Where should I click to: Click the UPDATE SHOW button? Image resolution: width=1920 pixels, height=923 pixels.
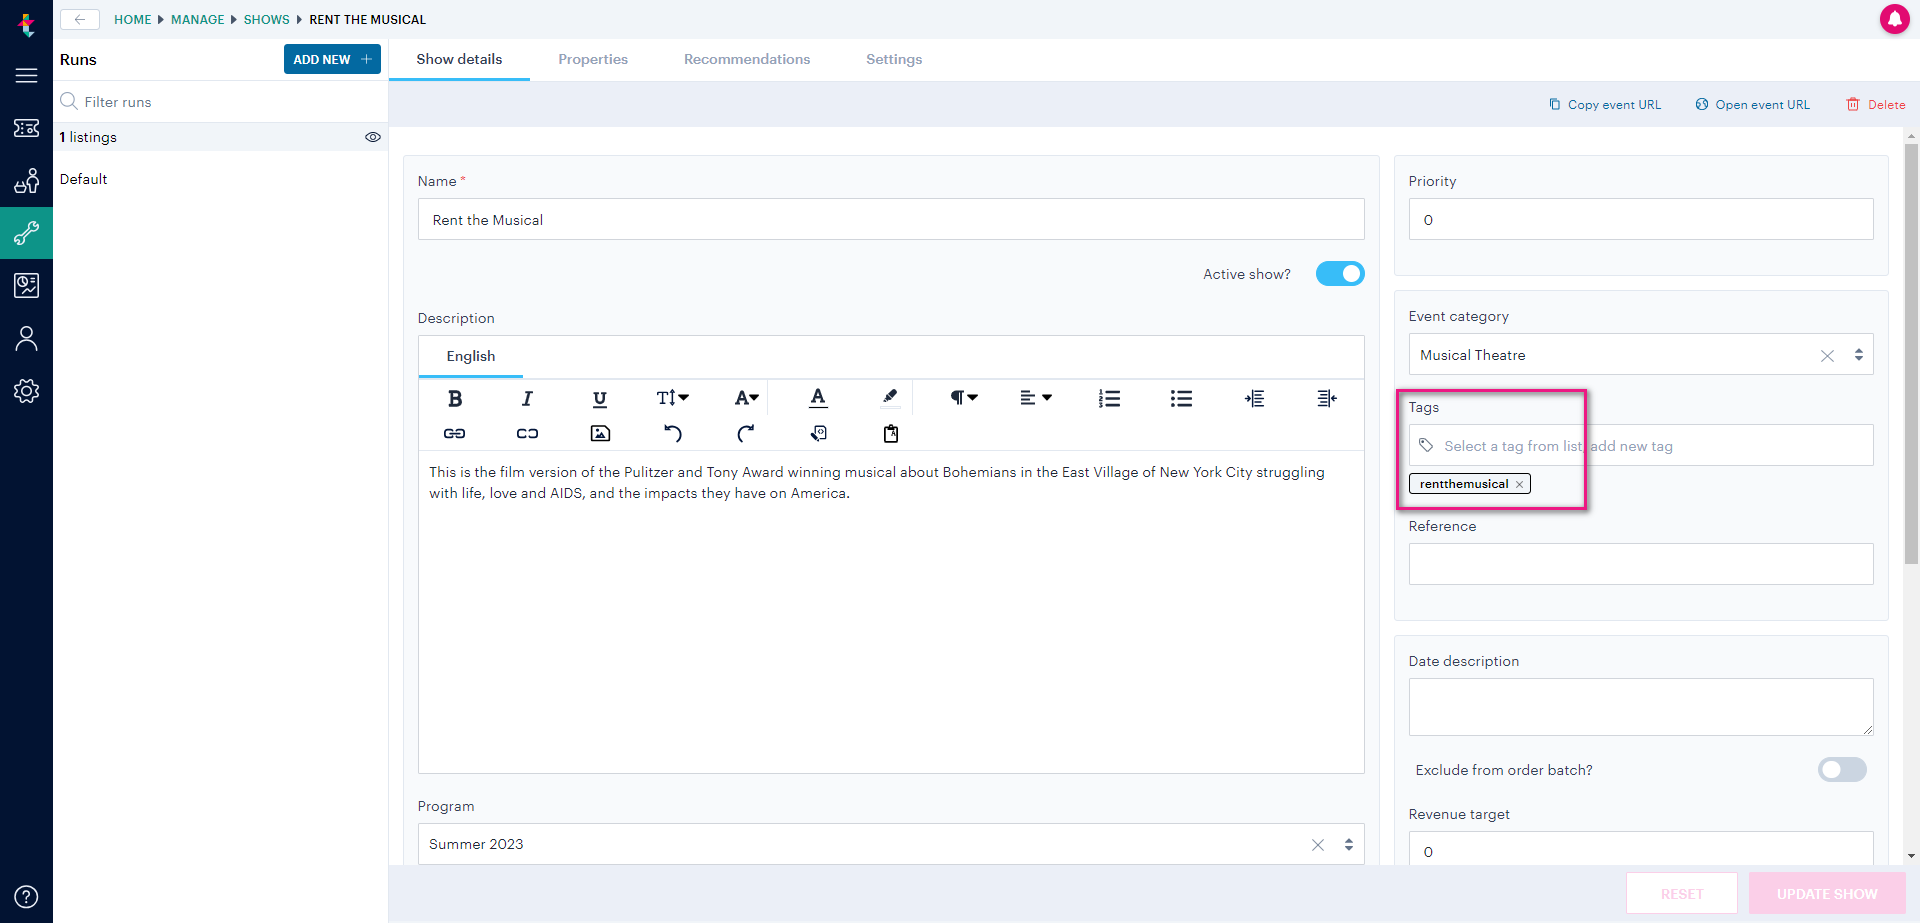pos(1827,894)
